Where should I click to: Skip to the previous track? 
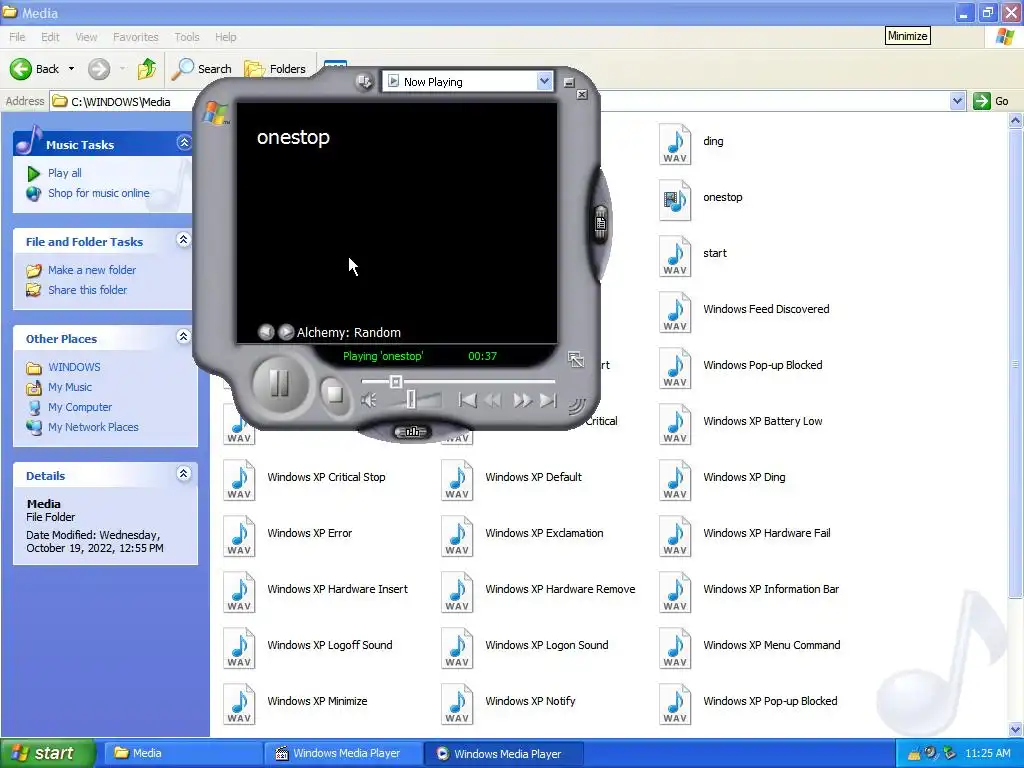(467, 400)
